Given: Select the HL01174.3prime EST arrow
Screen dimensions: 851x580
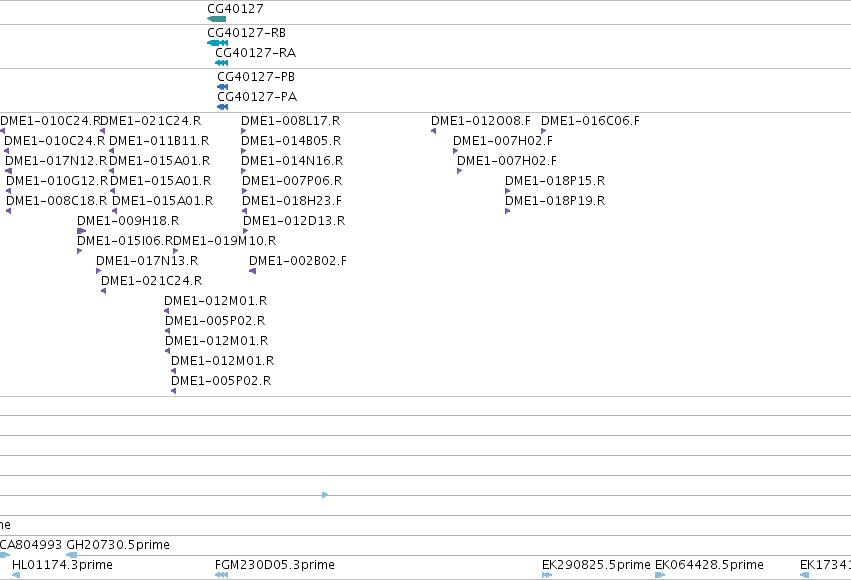Looking at the screenshot, I should pyautogui.click(x=16, y=575).
